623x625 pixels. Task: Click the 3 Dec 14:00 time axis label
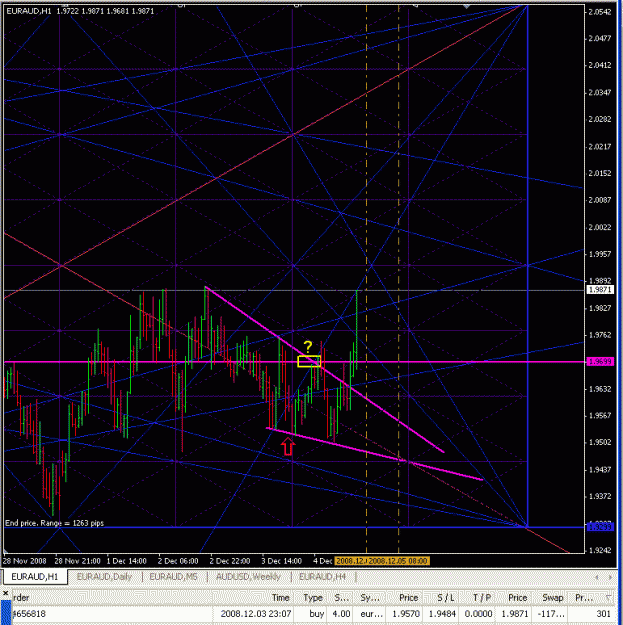[281, 561]
